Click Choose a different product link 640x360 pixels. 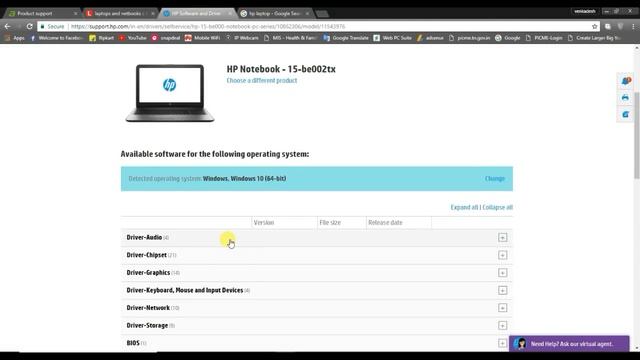(x=262, y=80)
